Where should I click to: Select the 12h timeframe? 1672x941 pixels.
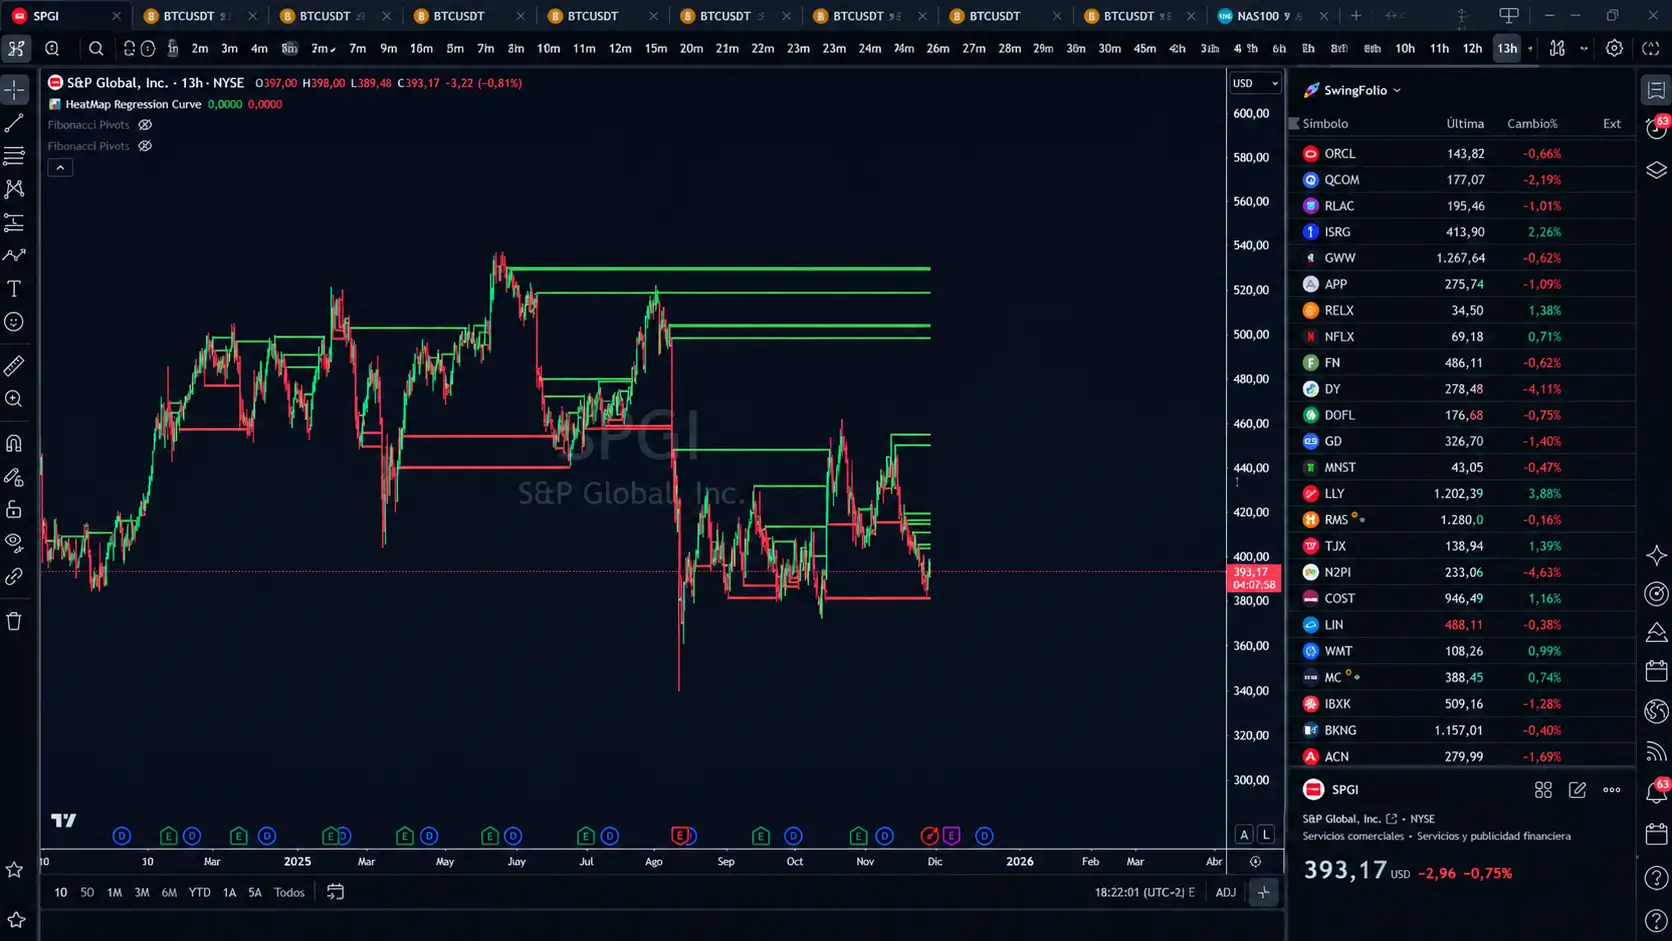pos(1472,48)
